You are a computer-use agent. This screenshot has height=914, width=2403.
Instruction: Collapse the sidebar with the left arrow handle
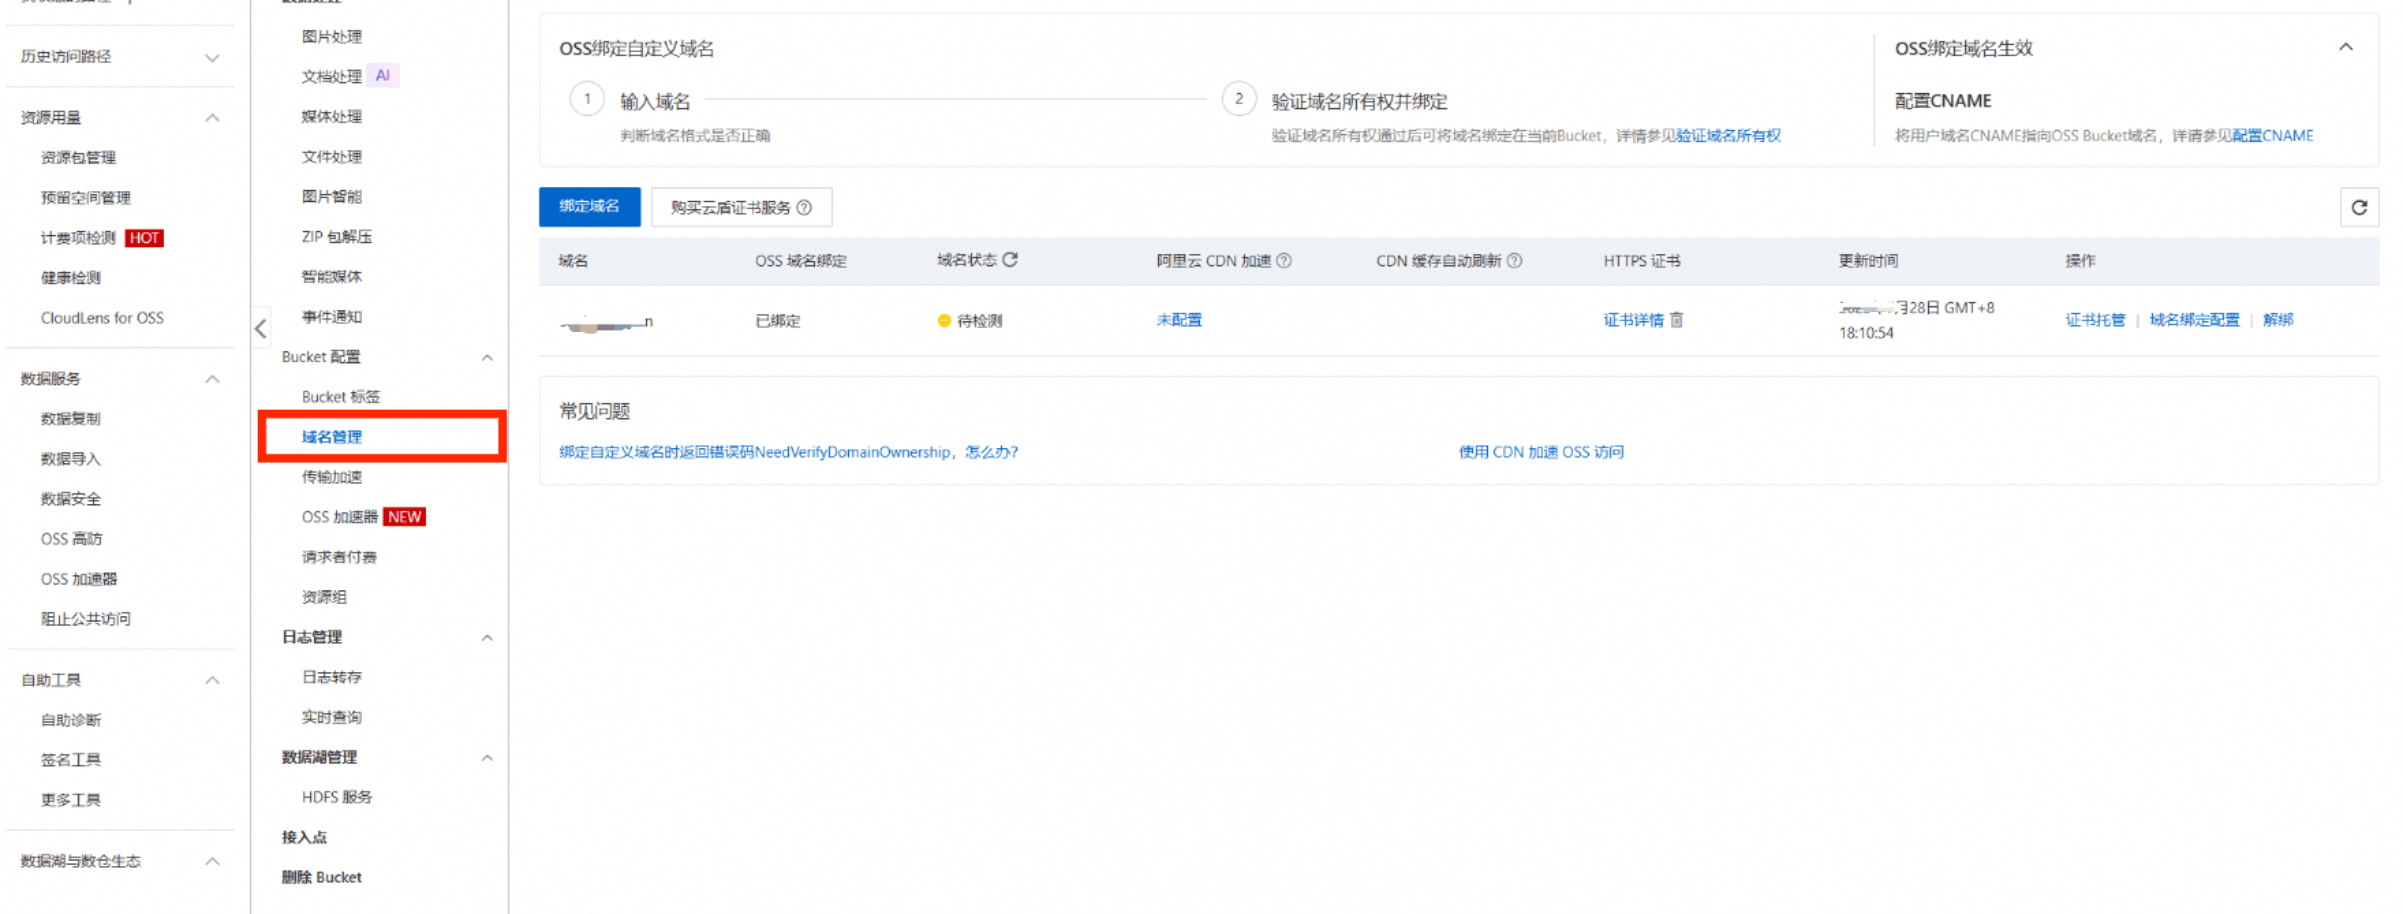pos(260,328)
